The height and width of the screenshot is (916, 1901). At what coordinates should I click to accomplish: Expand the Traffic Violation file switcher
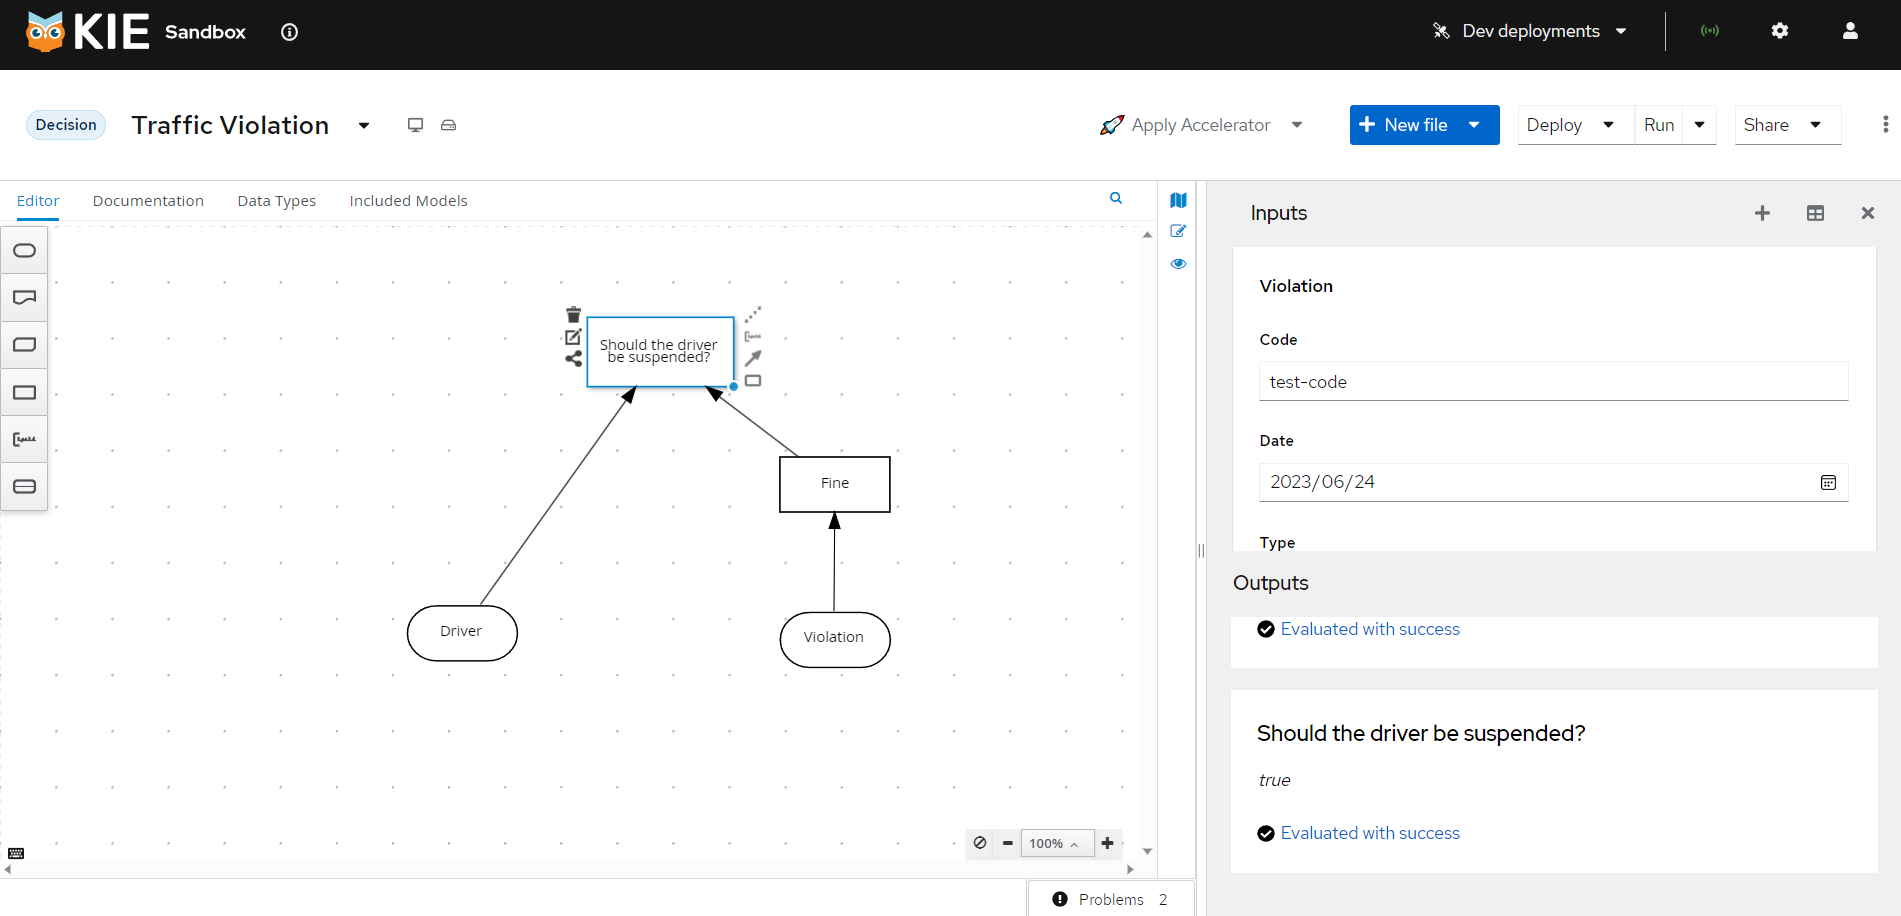coord(364,125)
